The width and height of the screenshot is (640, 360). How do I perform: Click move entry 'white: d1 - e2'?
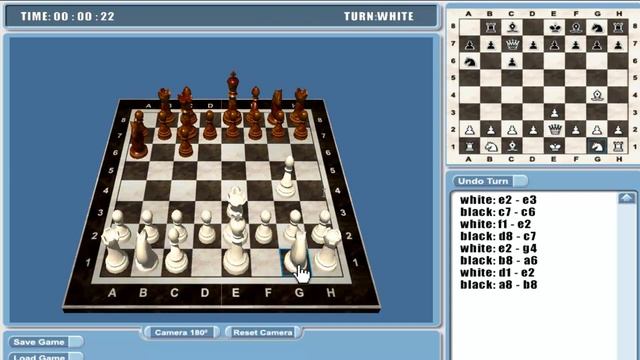(497, 272)
